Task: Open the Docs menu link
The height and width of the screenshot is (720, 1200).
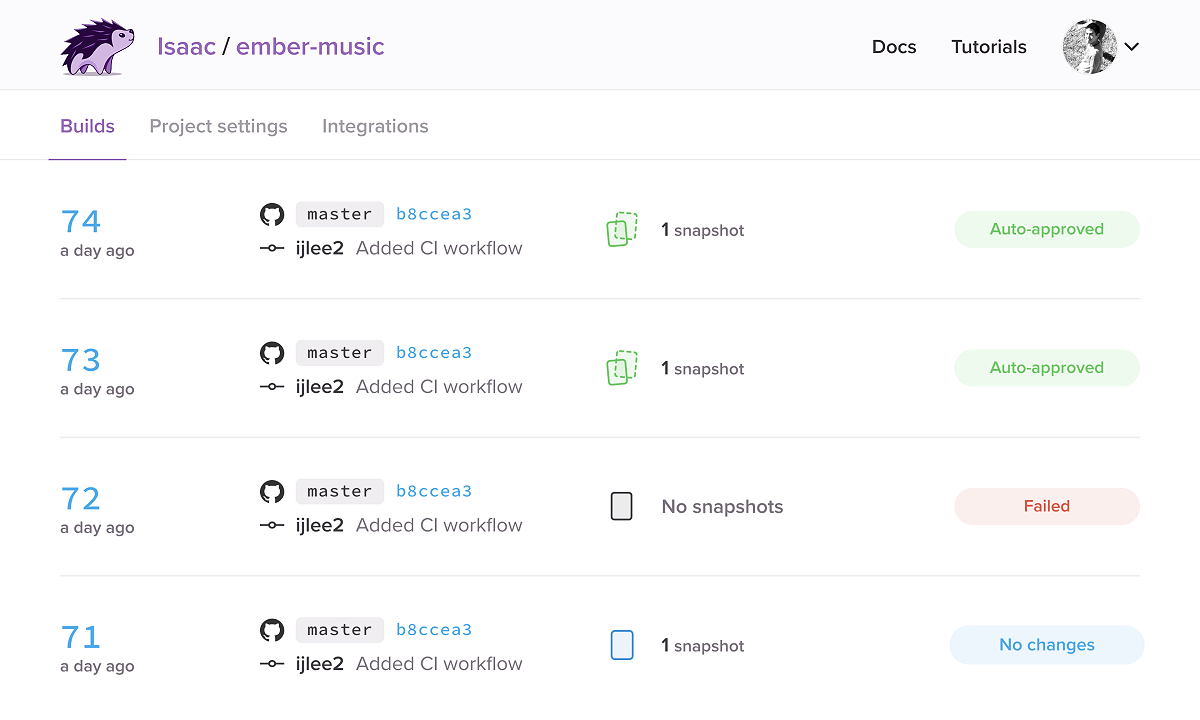Action: (x=894, y=47)
